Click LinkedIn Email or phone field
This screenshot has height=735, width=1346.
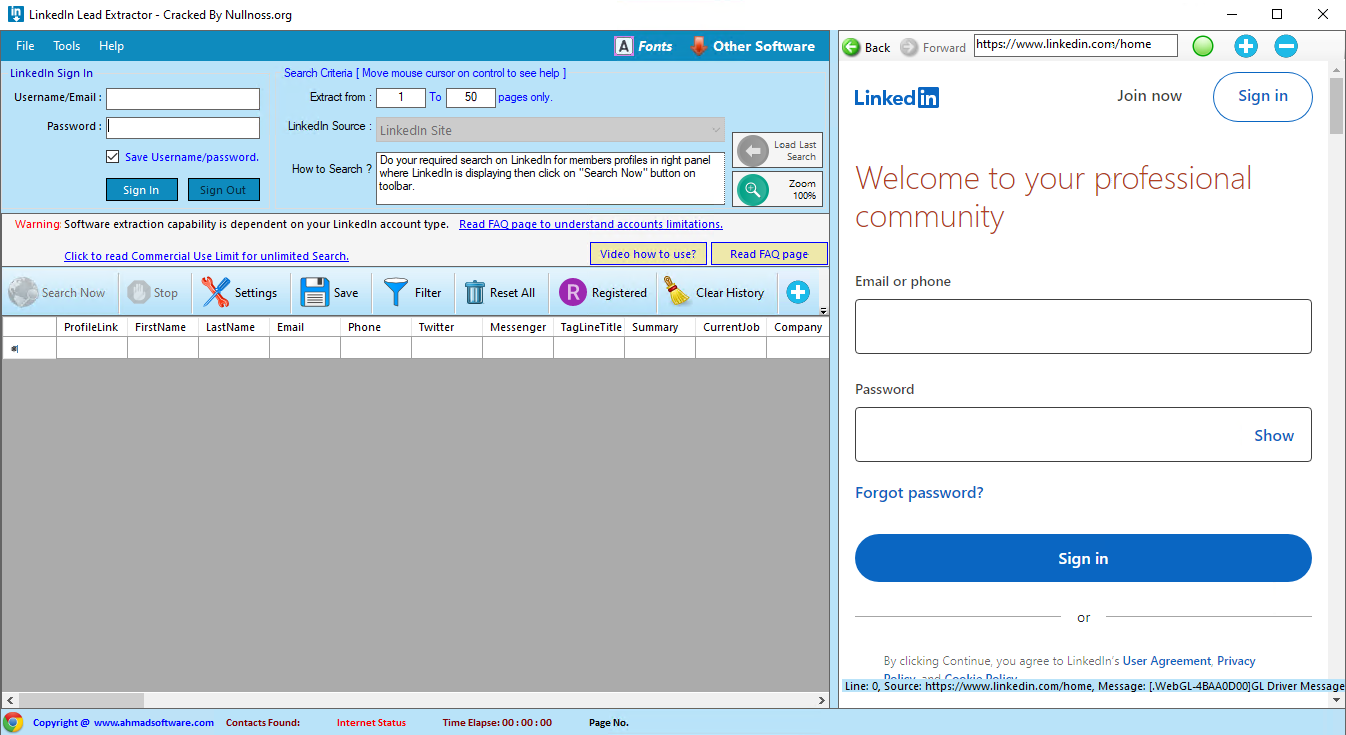(x=1083, y=326)
